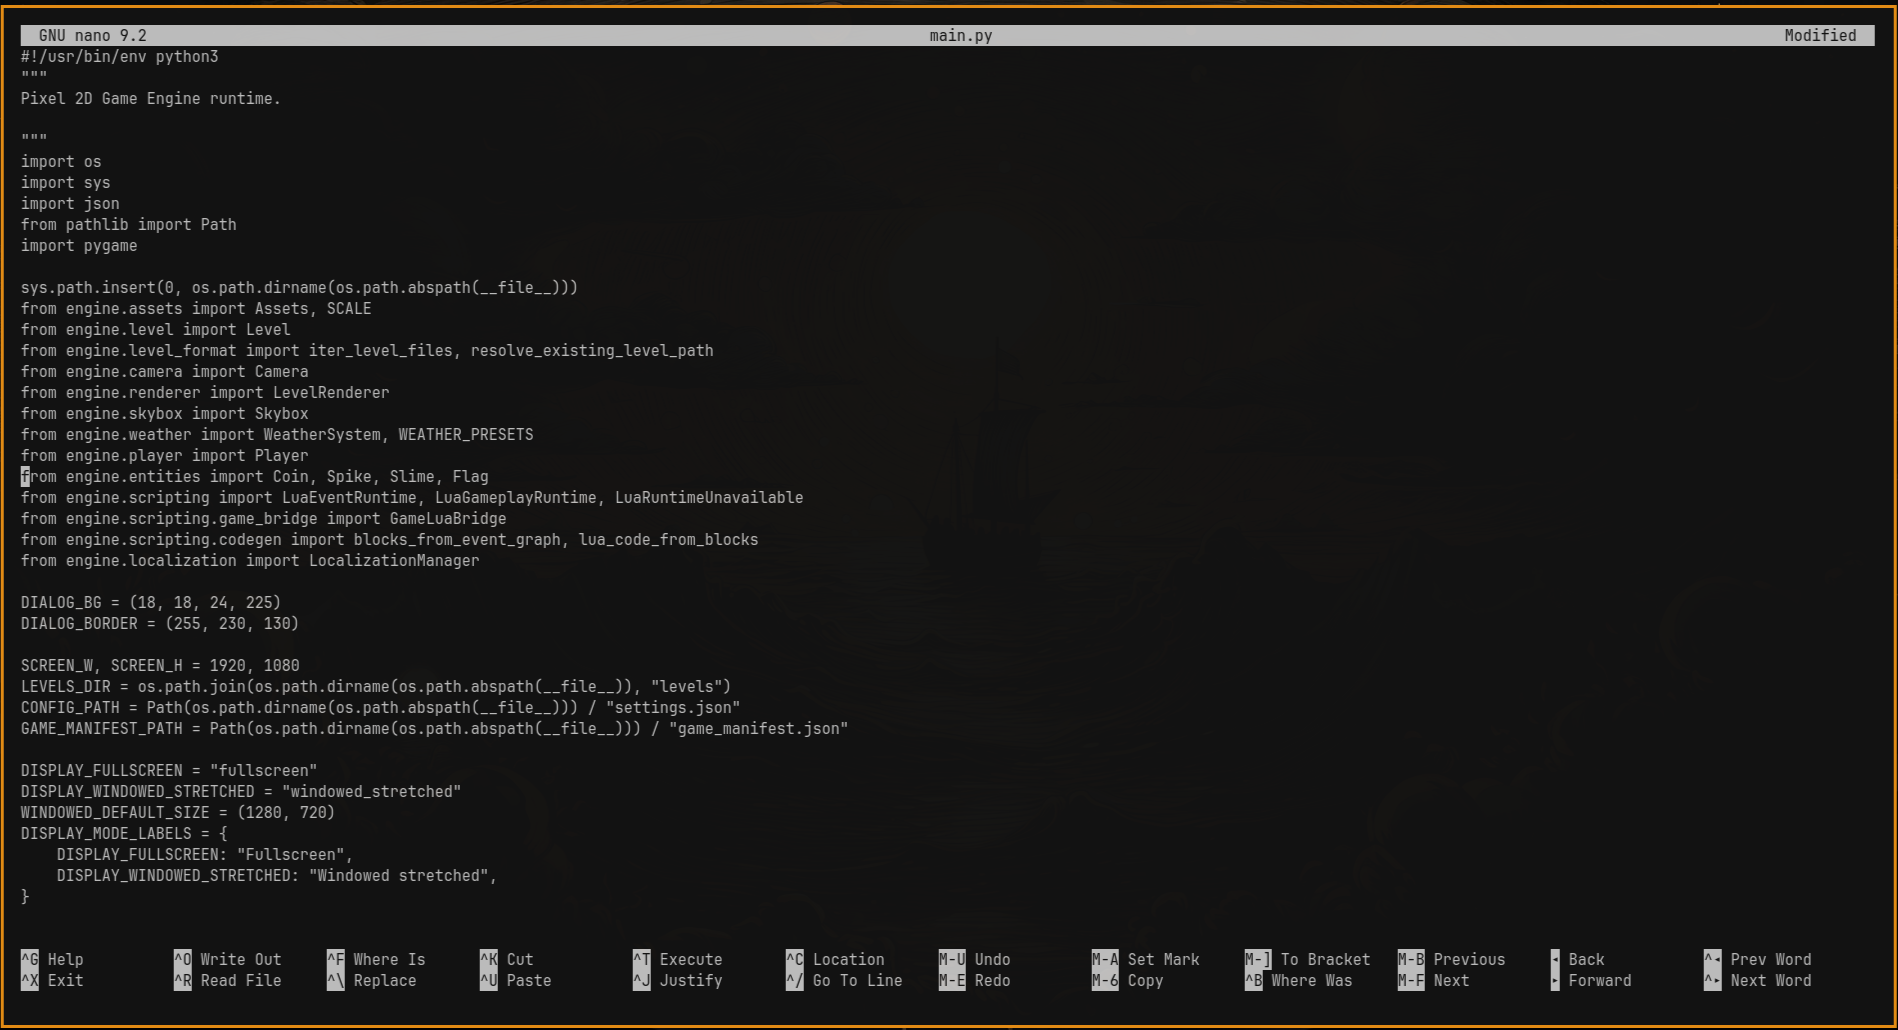Click the 'from engine.skybox import Skybox' line
This screenshot has width=1898, height=1030.
click(165, 414)
